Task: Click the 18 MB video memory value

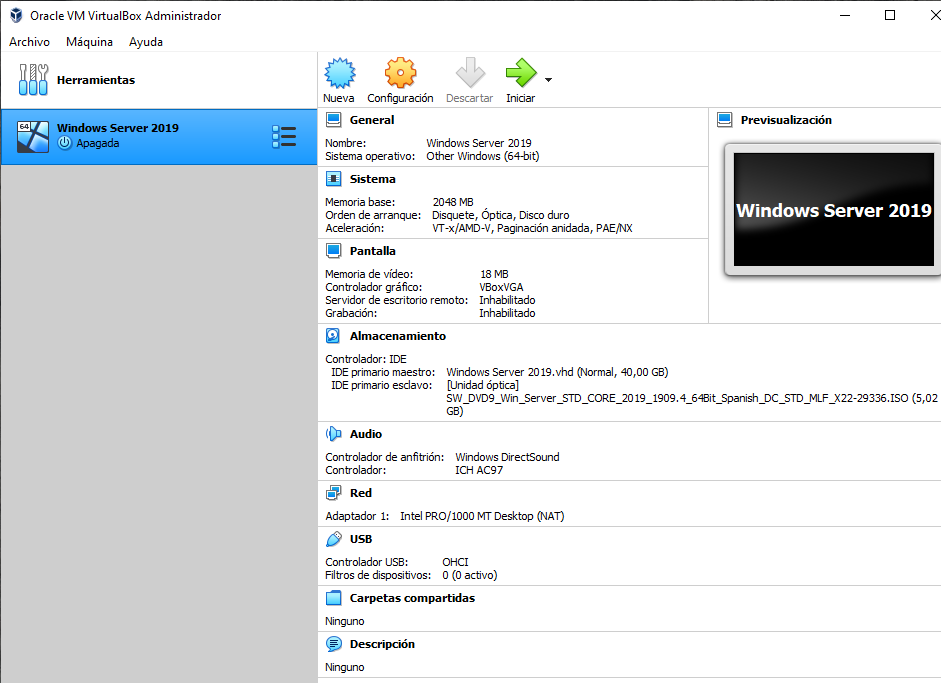Action: [494, 274]
